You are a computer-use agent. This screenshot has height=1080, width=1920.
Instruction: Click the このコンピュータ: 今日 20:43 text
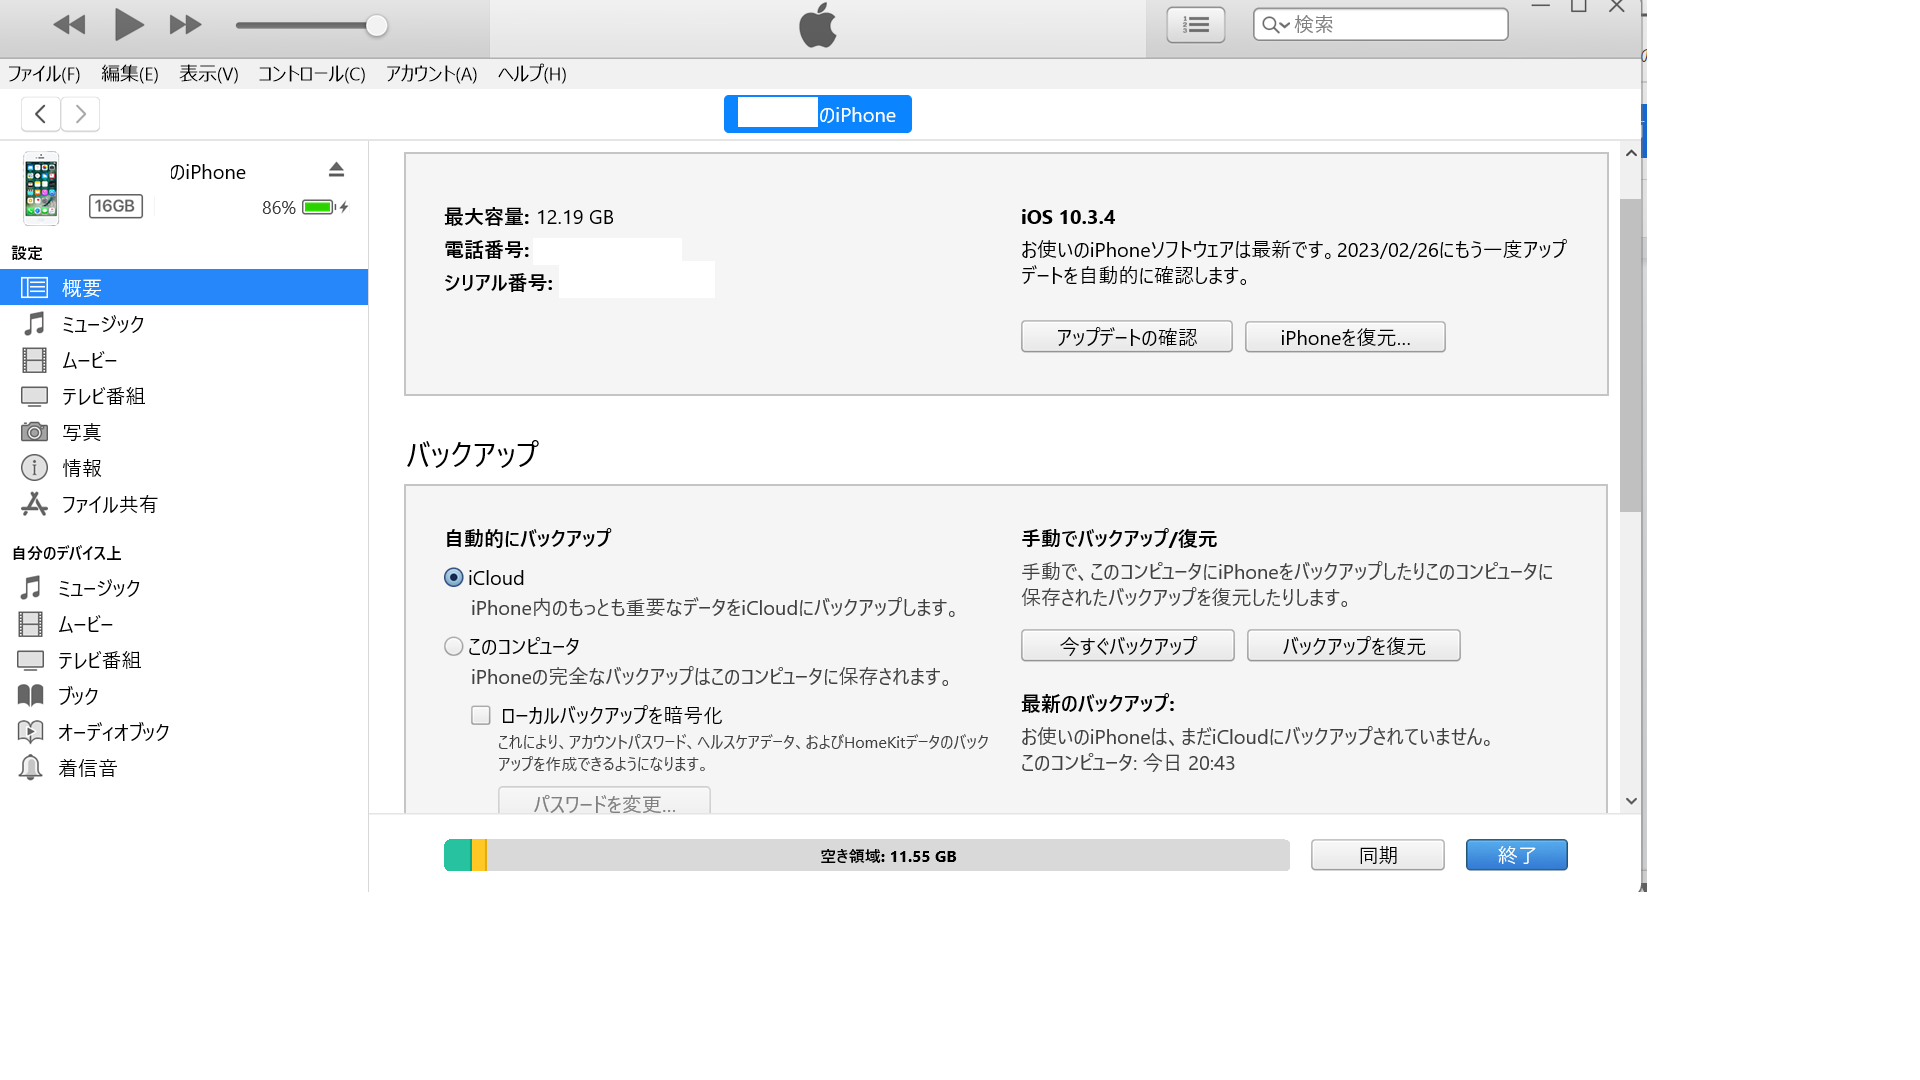1127,763
